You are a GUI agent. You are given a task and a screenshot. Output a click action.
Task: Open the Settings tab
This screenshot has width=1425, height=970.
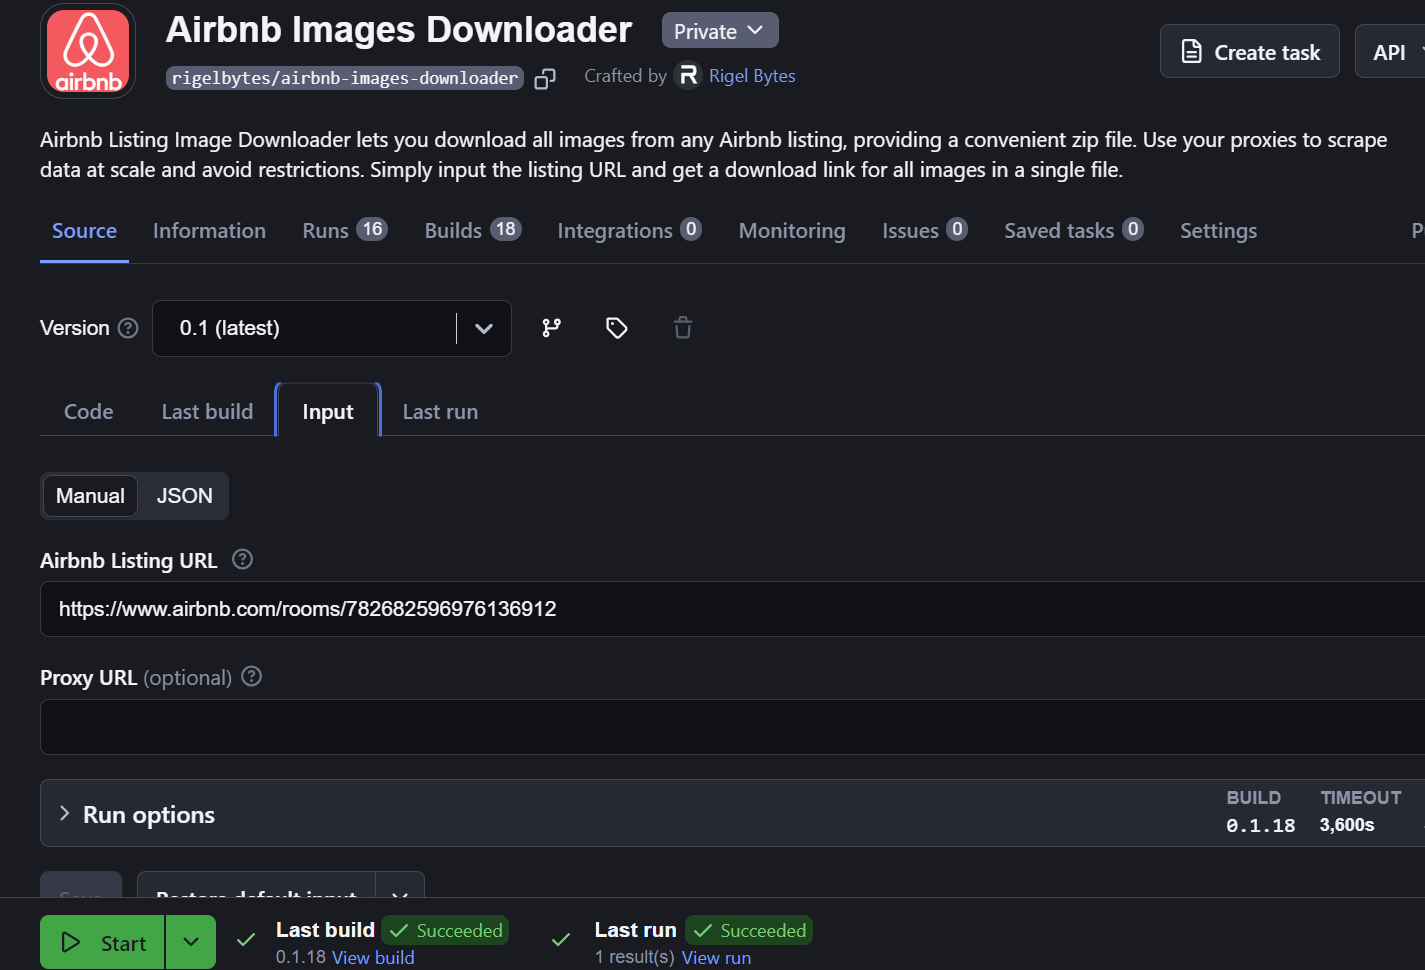coord(1218,231)
